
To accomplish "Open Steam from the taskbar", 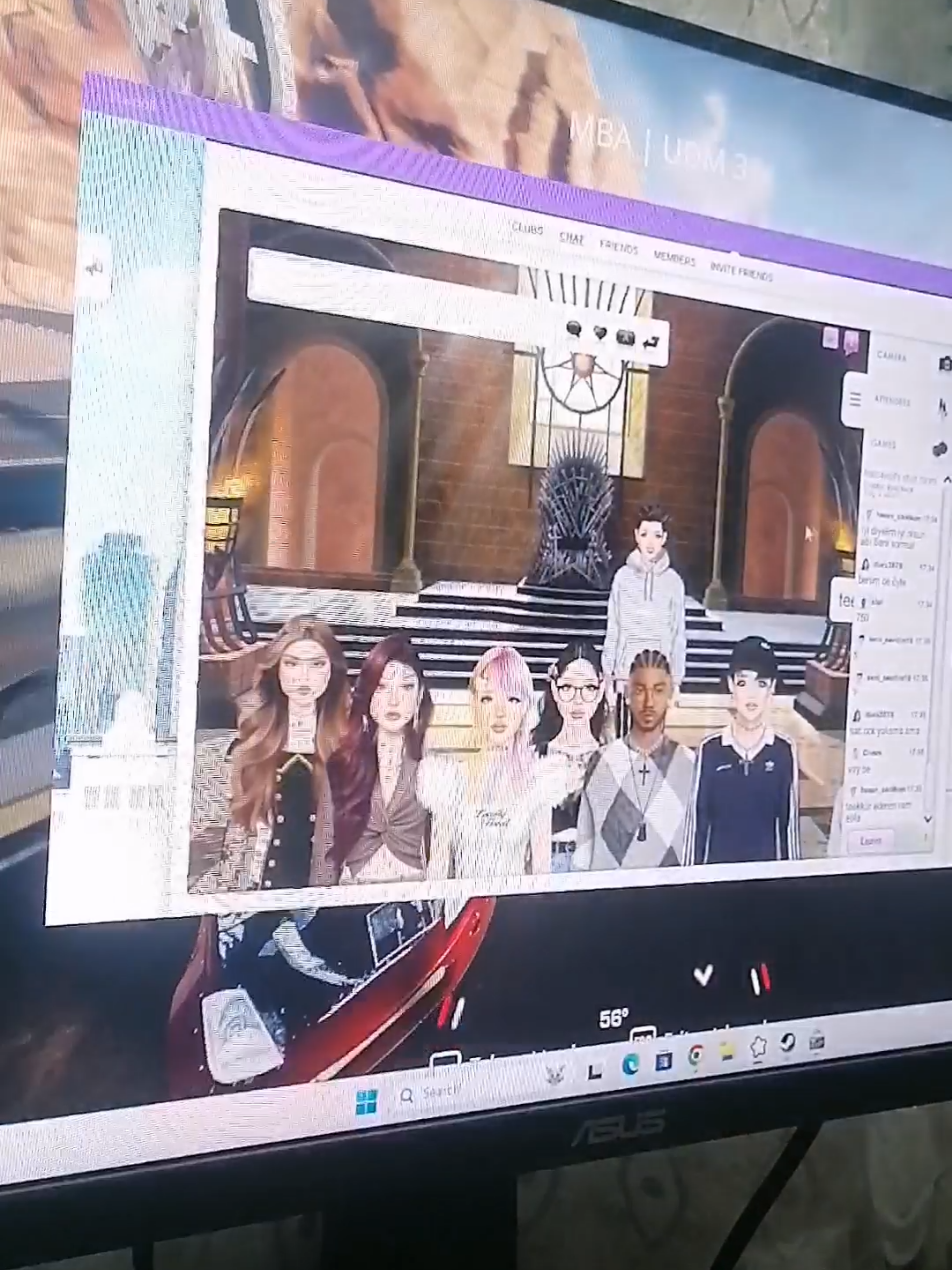I will (788, 1043).
